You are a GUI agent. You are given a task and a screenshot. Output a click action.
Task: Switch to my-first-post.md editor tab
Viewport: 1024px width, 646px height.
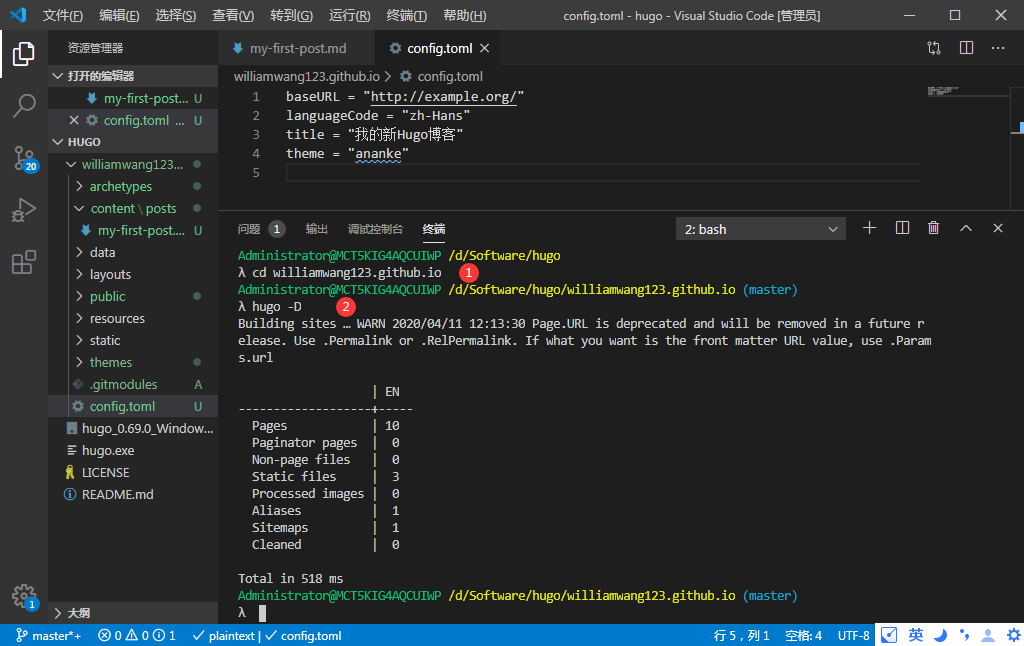296,48
